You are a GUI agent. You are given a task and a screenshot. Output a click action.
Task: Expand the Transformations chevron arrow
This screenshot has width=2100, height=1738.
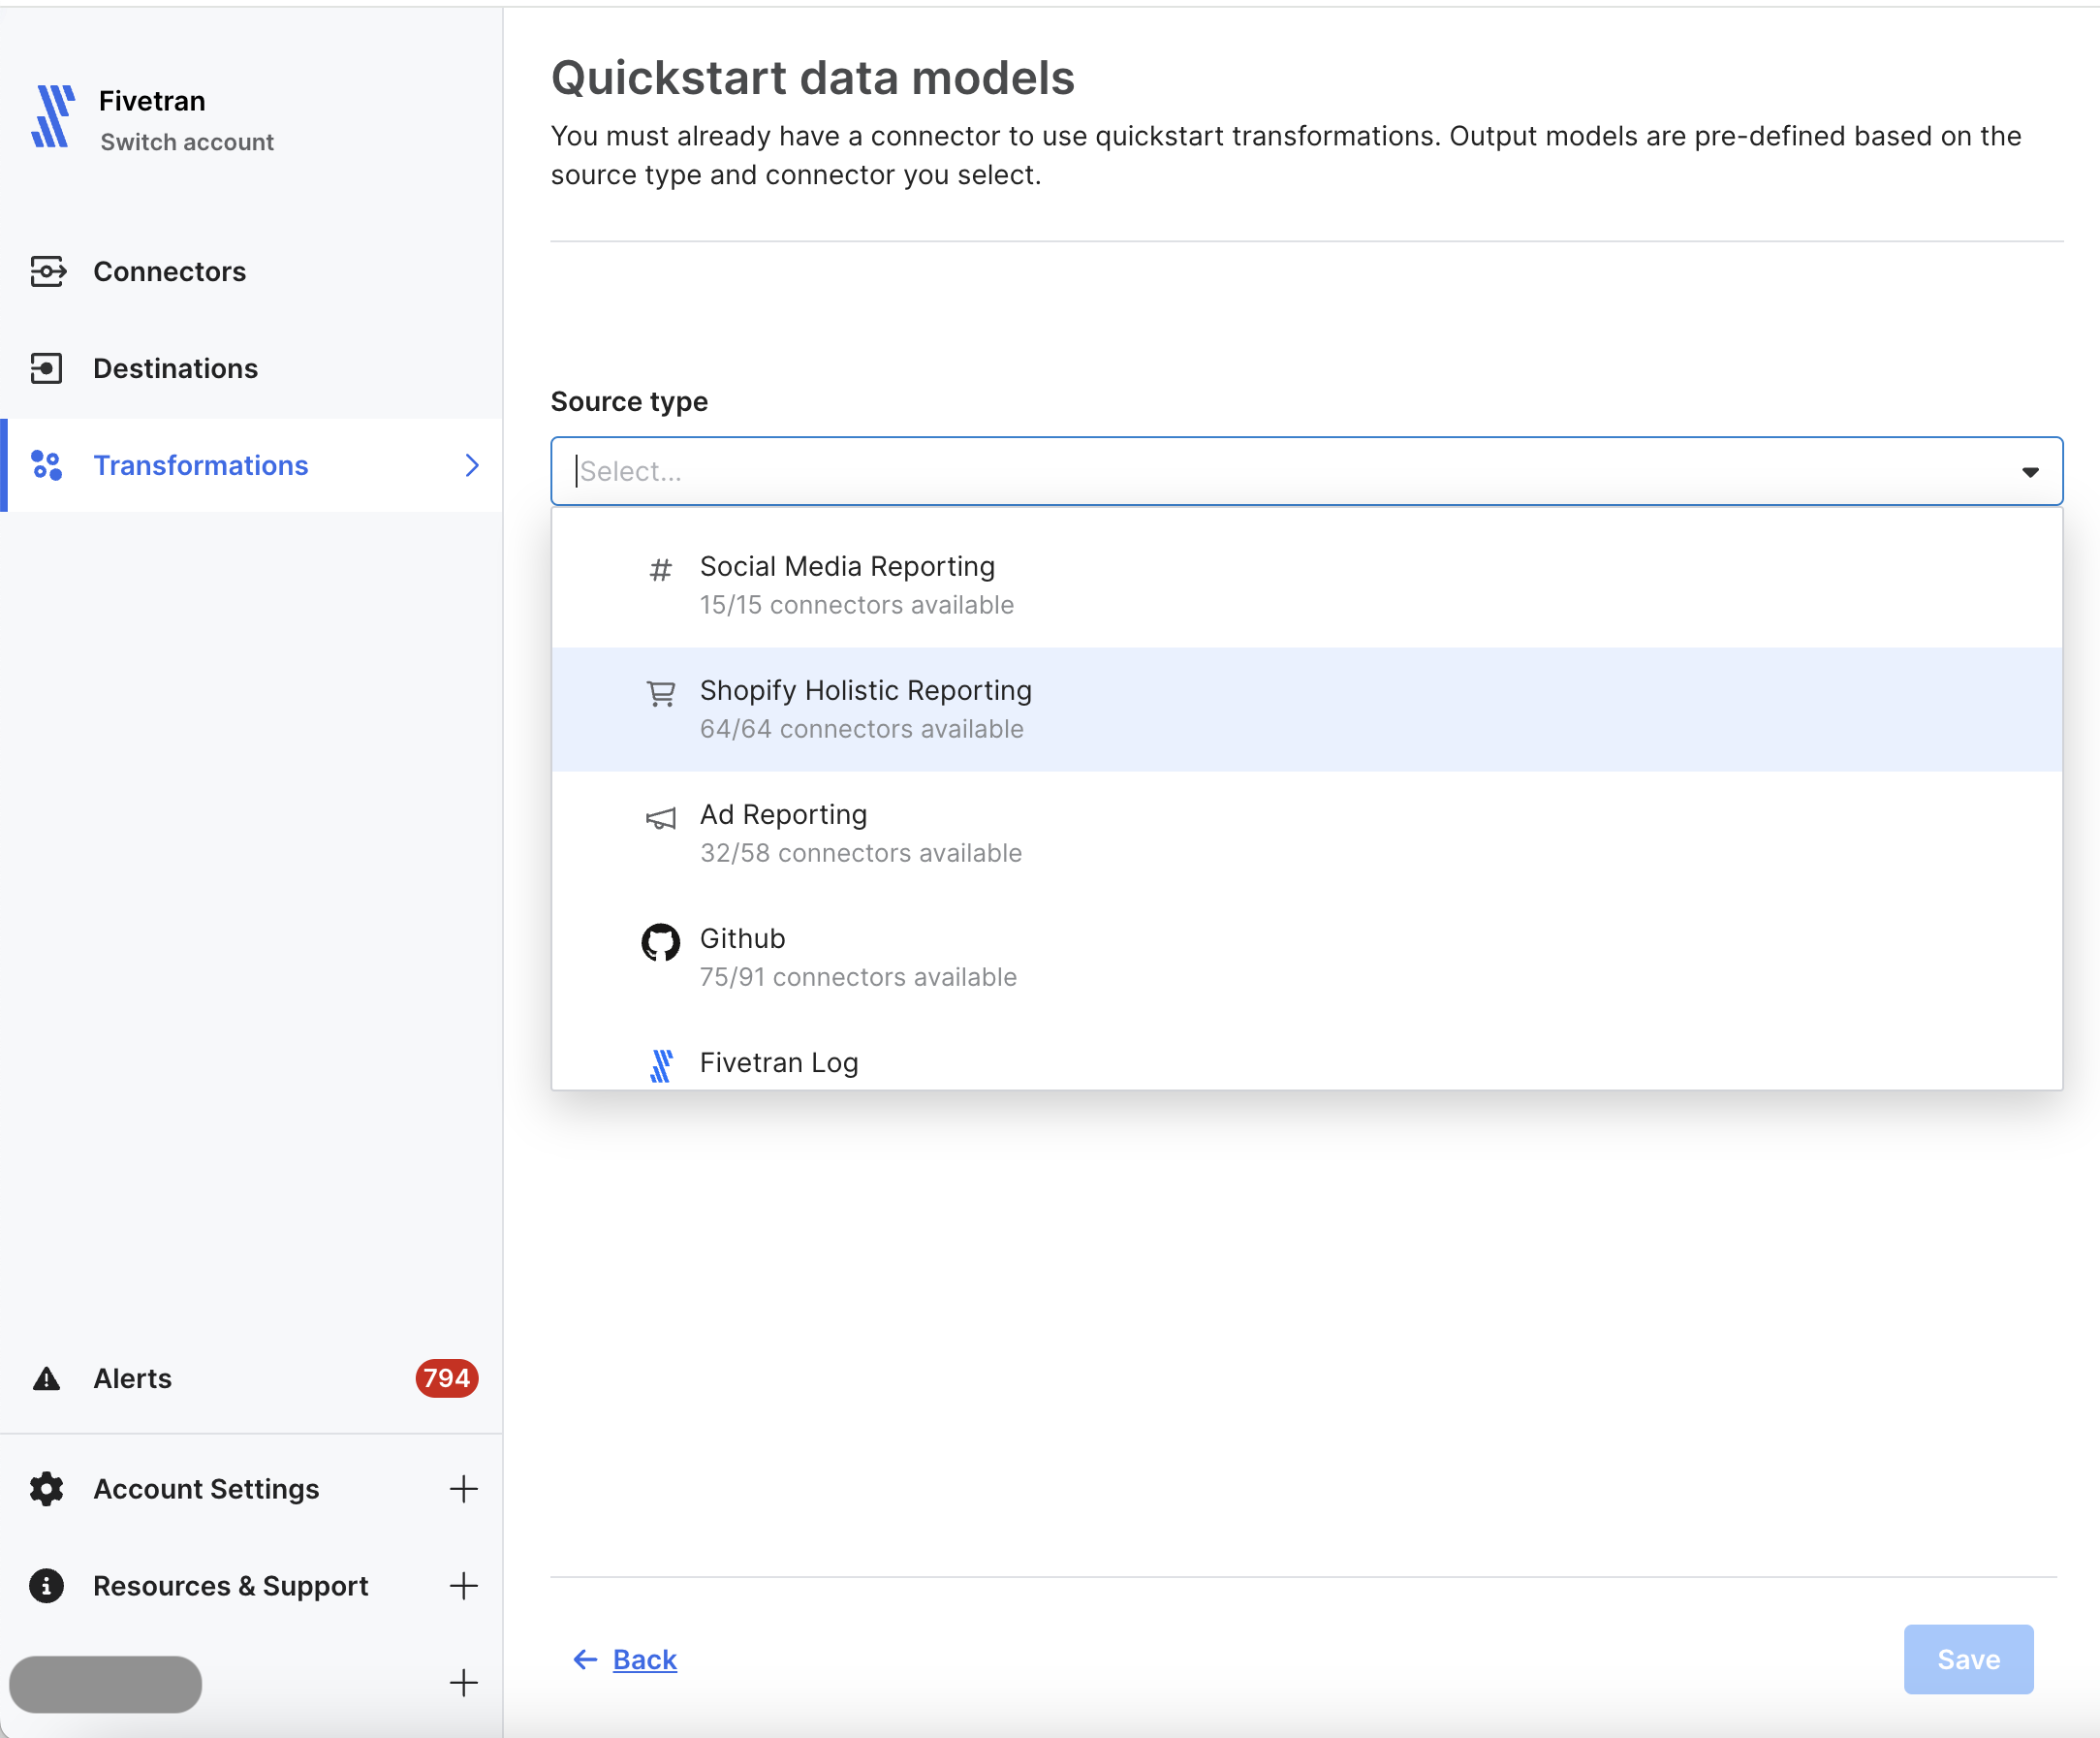pos(472,465)
